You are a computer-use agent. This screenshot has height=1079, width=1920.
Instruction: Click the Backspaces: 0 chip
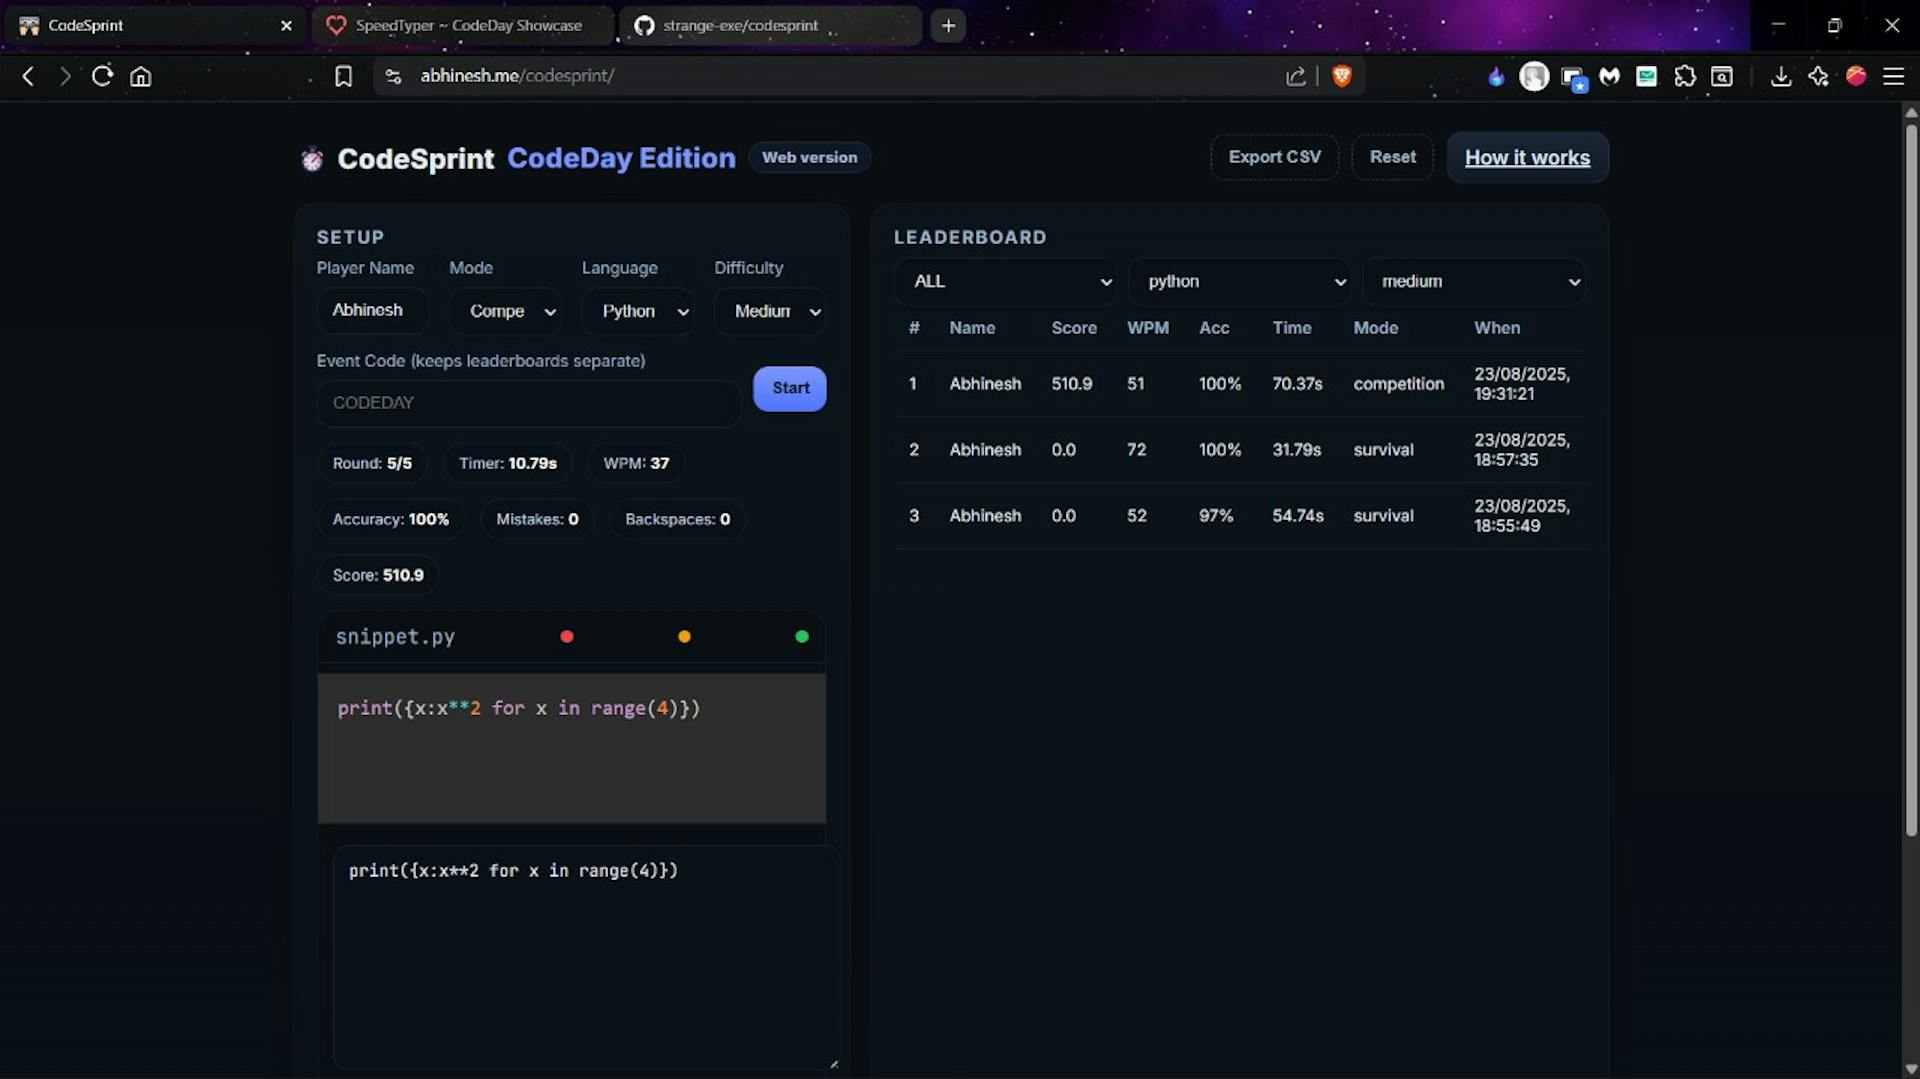pyautogui.click(x=677, y=519)
